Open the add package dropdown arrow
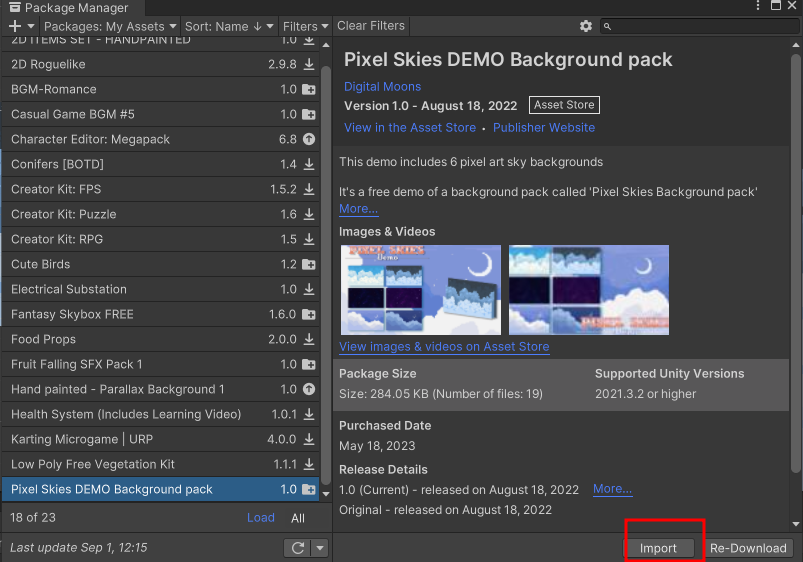The width and height of the screenshot is (803, 562). tap(31, 26)
